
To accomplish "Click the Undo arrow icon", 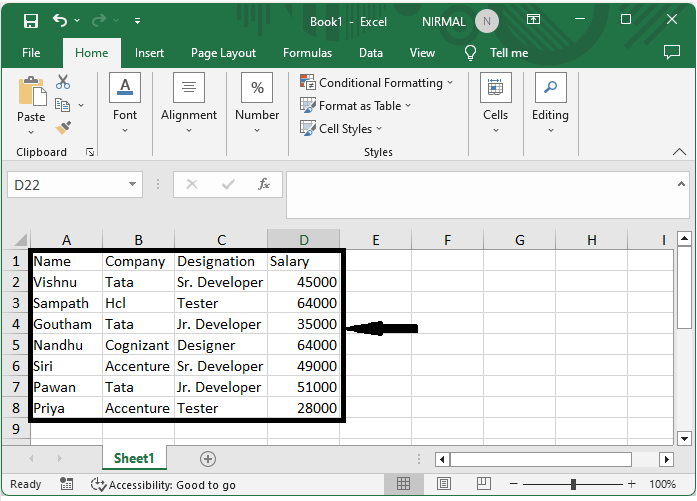I will (x=60, y=21).
